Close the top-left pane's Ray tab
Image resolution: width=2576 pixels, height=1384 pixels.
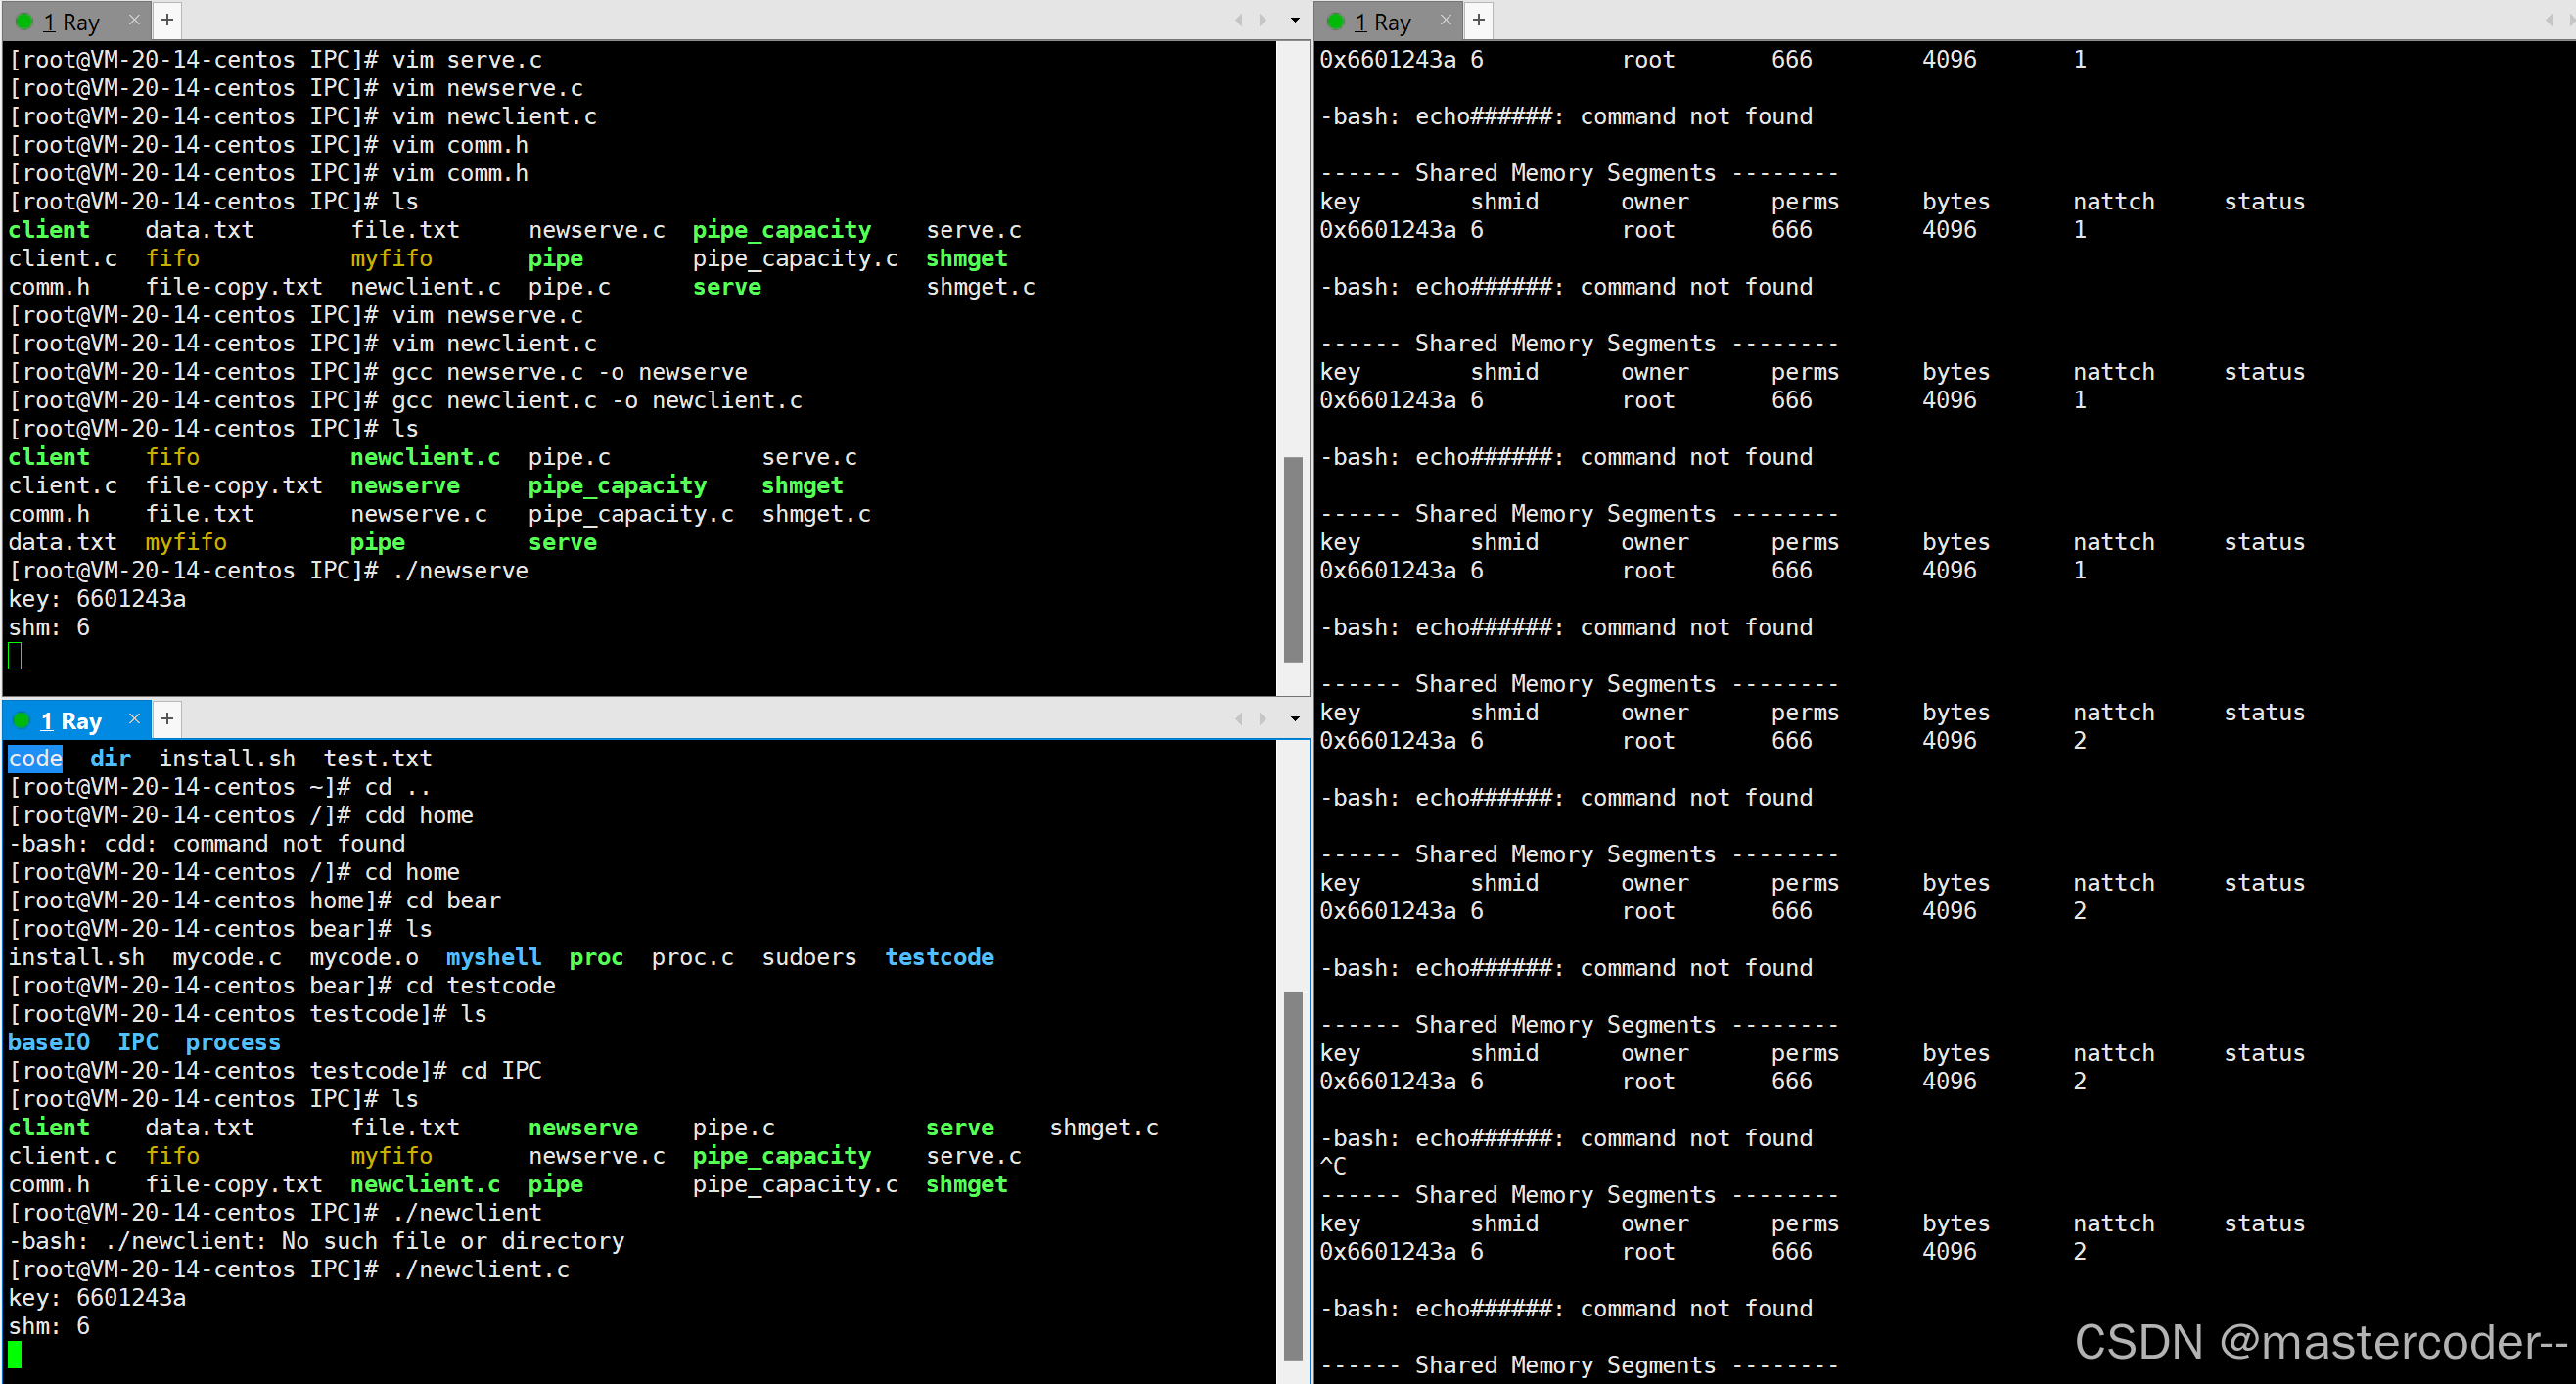(134, 19)
